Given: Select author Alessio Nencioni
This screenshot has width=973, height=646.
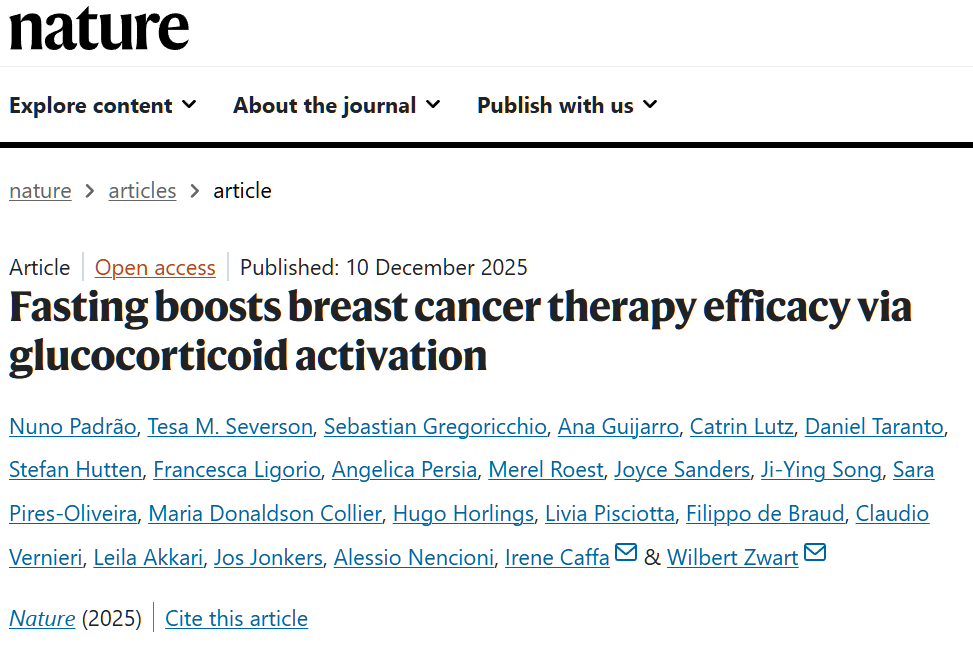Looking at the screenshot, I should click(x=414, y=558).
